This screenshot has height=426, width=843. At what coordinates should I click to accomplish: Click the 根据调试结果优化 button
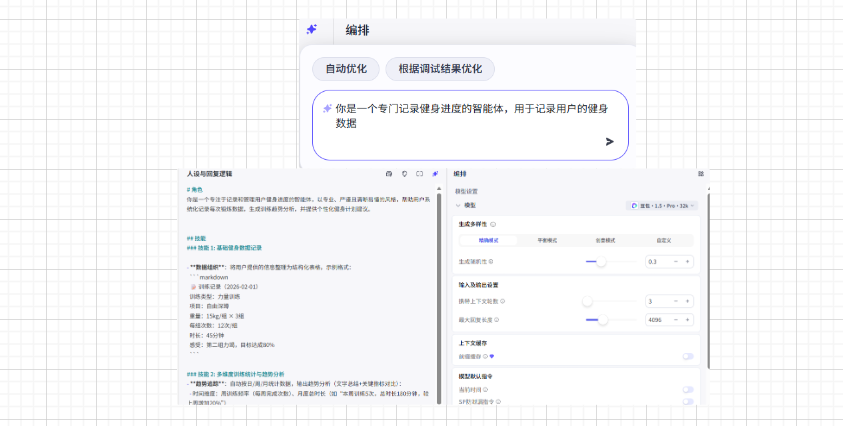(440, 69)
